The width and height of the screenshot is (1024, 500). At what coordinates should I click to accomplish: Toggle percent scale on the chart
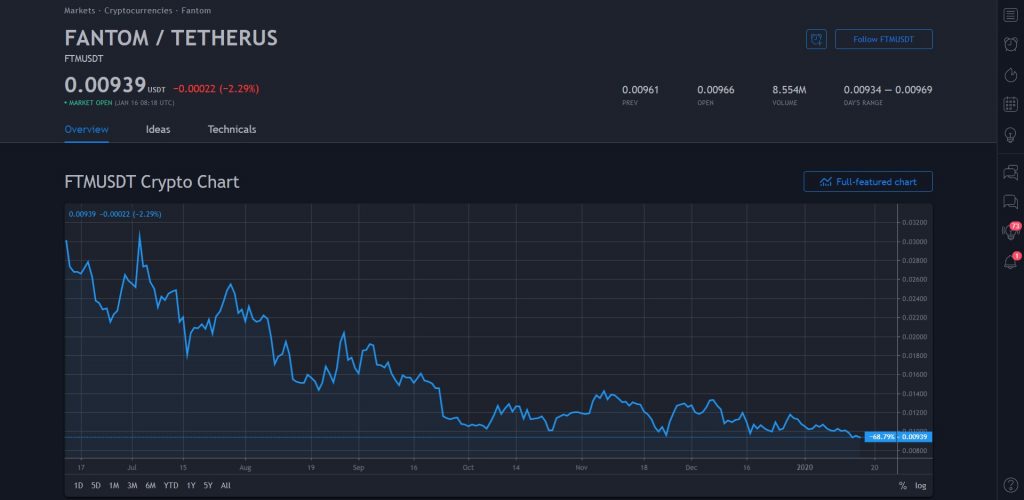(x=903, y=486)
